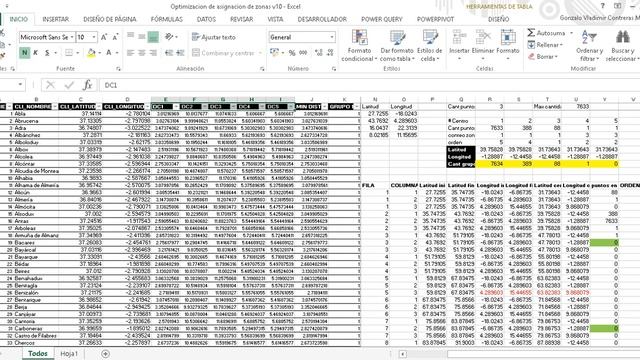640x360 pixels.
Task: Open Formato cells menu
Action: pos(508,45)
